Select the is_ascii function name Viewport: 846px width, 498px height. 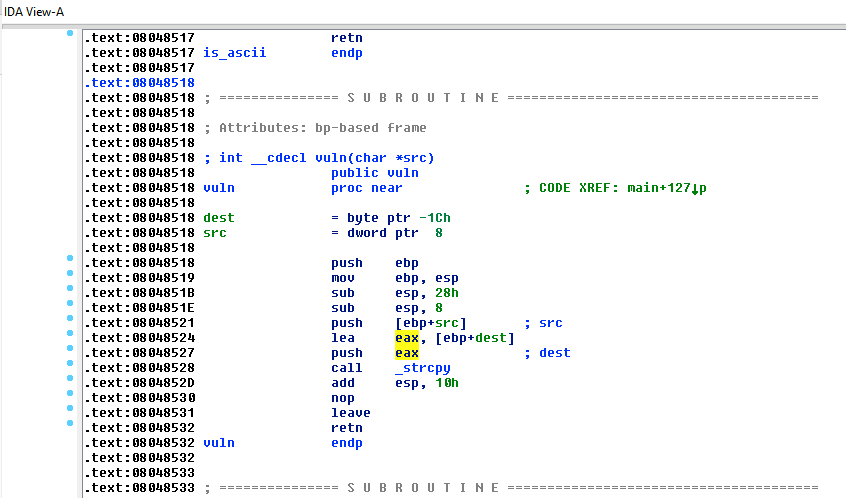[x=235, y=53]
